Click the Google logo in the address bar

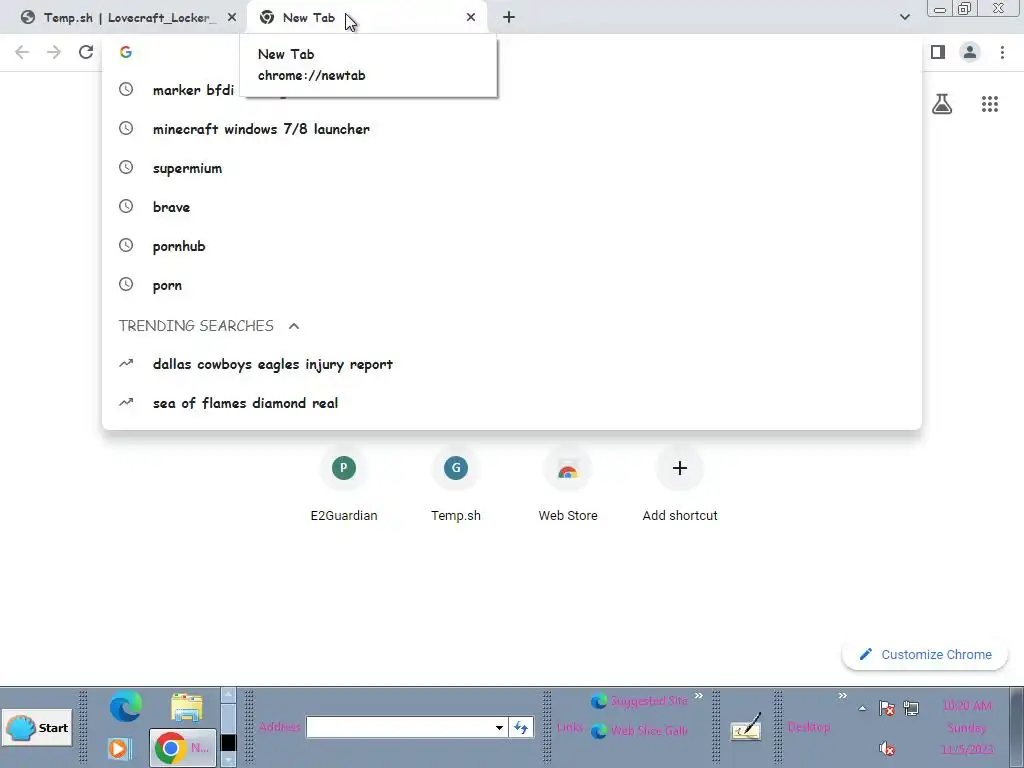126,52
